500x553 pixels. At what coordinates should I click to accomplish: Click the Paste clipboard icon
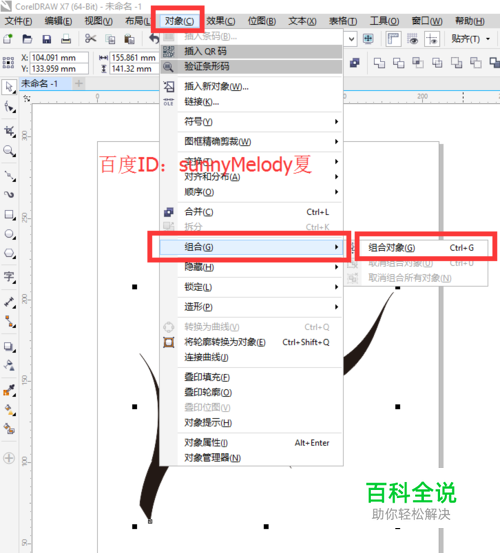(129, 39)
